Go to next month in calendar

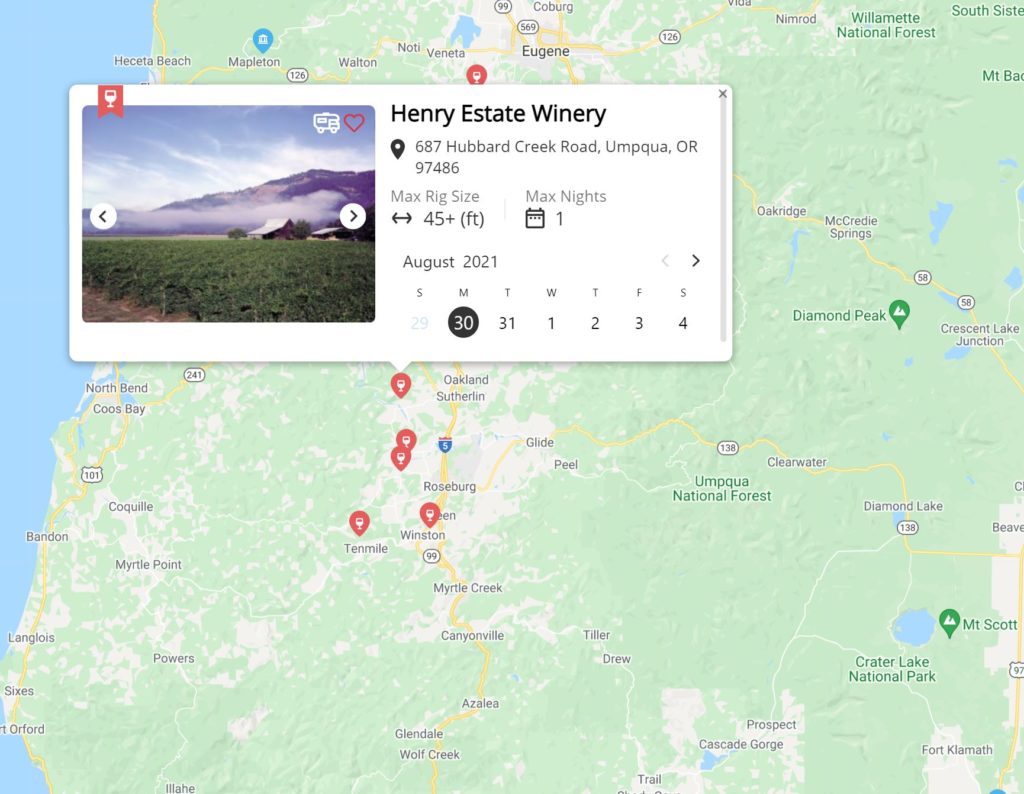coord(696,261)
